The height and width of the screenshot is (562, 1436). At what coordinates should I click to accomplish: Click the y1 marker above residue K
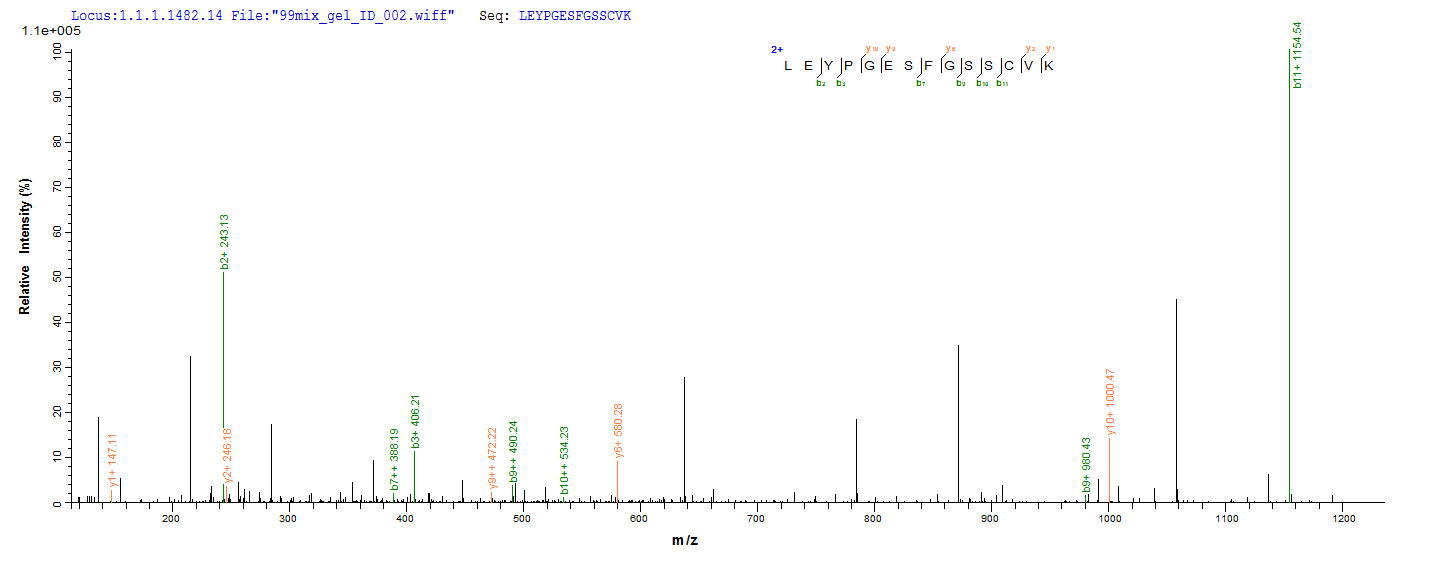coord(1049,48)
